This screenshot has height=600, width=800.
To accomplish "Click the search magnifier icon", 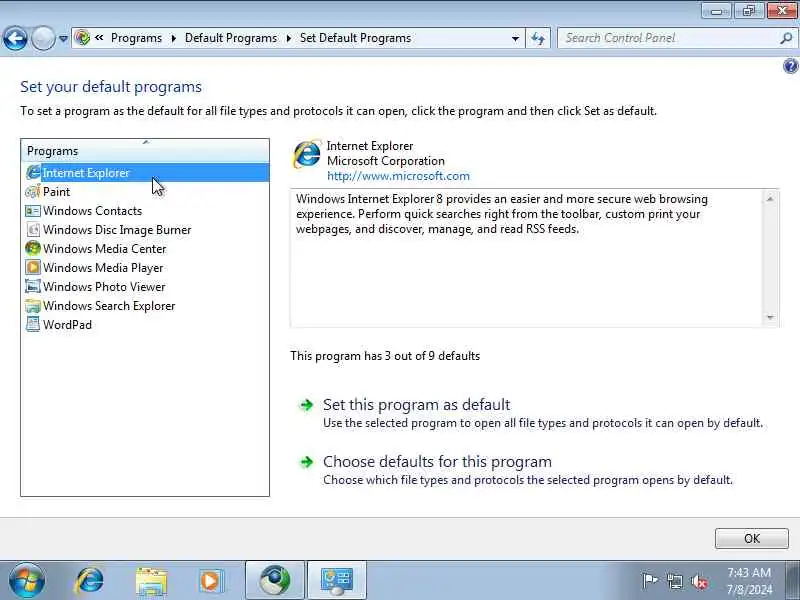I will [x=786, y=38].
